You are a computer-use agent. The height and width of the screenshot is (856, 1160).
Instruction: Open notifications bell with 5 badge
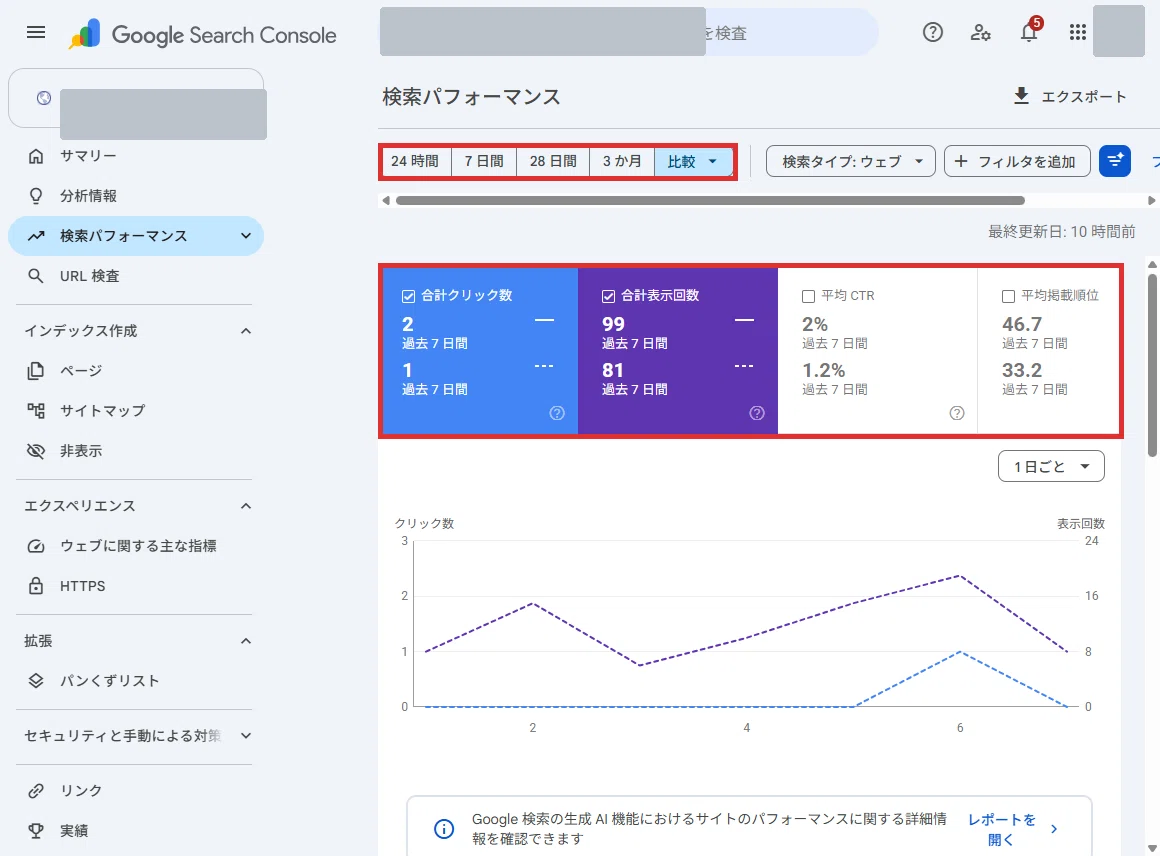pos(1030,31)
